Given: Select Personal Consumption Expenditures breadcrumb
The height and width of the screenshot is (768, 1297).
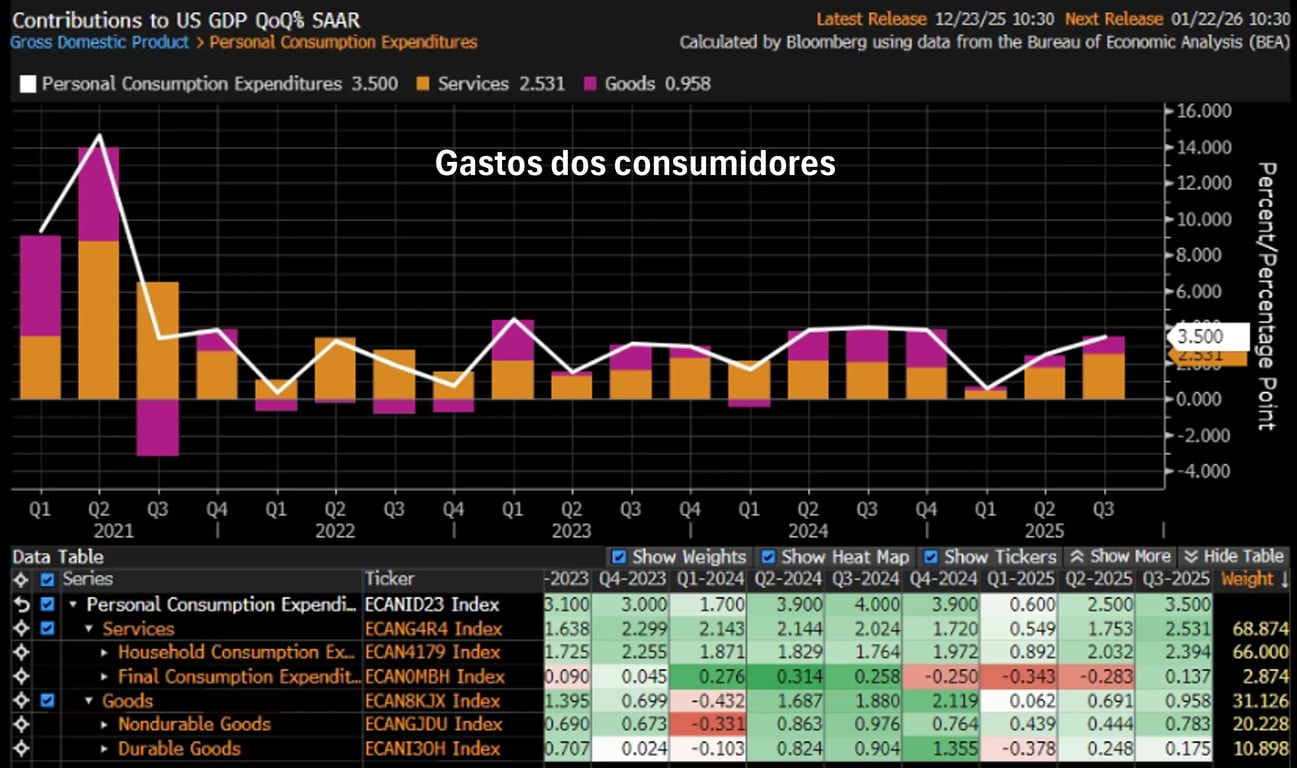Looking at the screenshot, I should 343,42.
